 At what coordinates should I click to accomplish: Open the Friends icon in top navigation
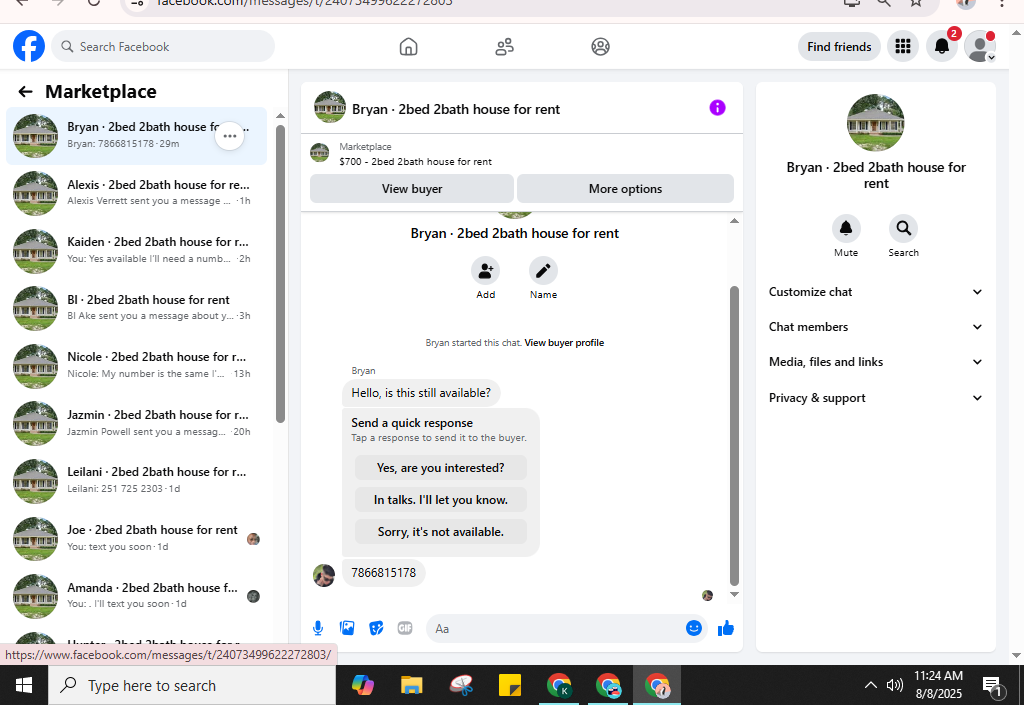pyautogui.click(x=504, y=46)
